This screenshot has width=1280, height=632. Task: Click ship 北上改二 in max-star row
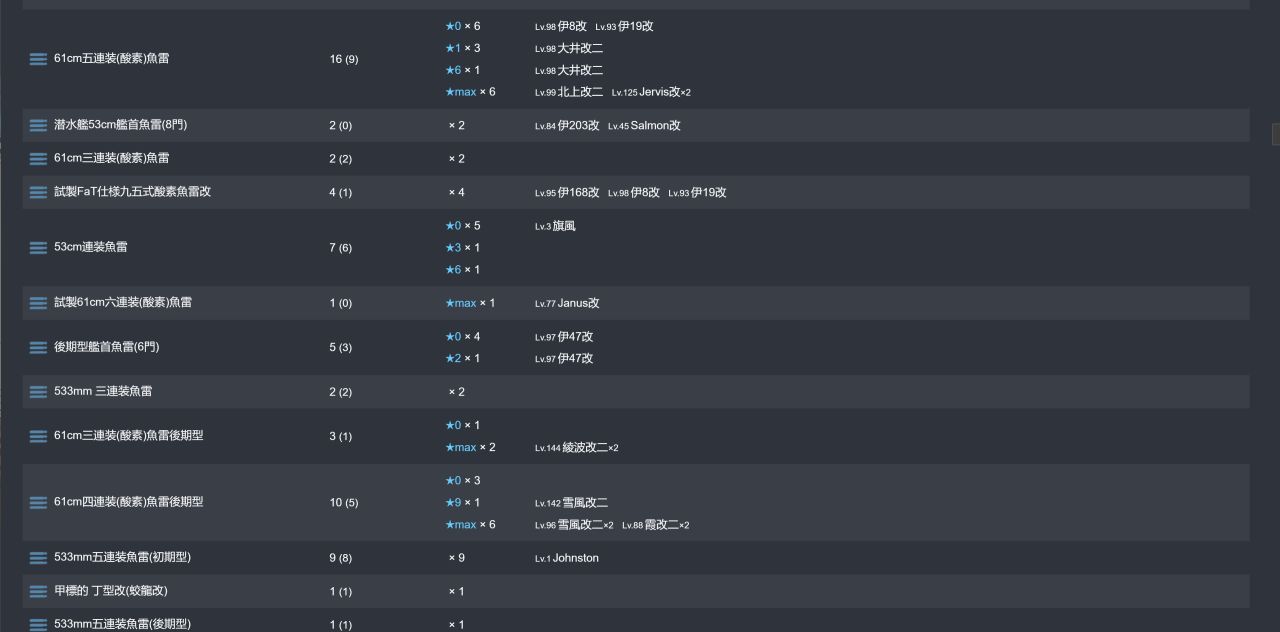(580, 92)
